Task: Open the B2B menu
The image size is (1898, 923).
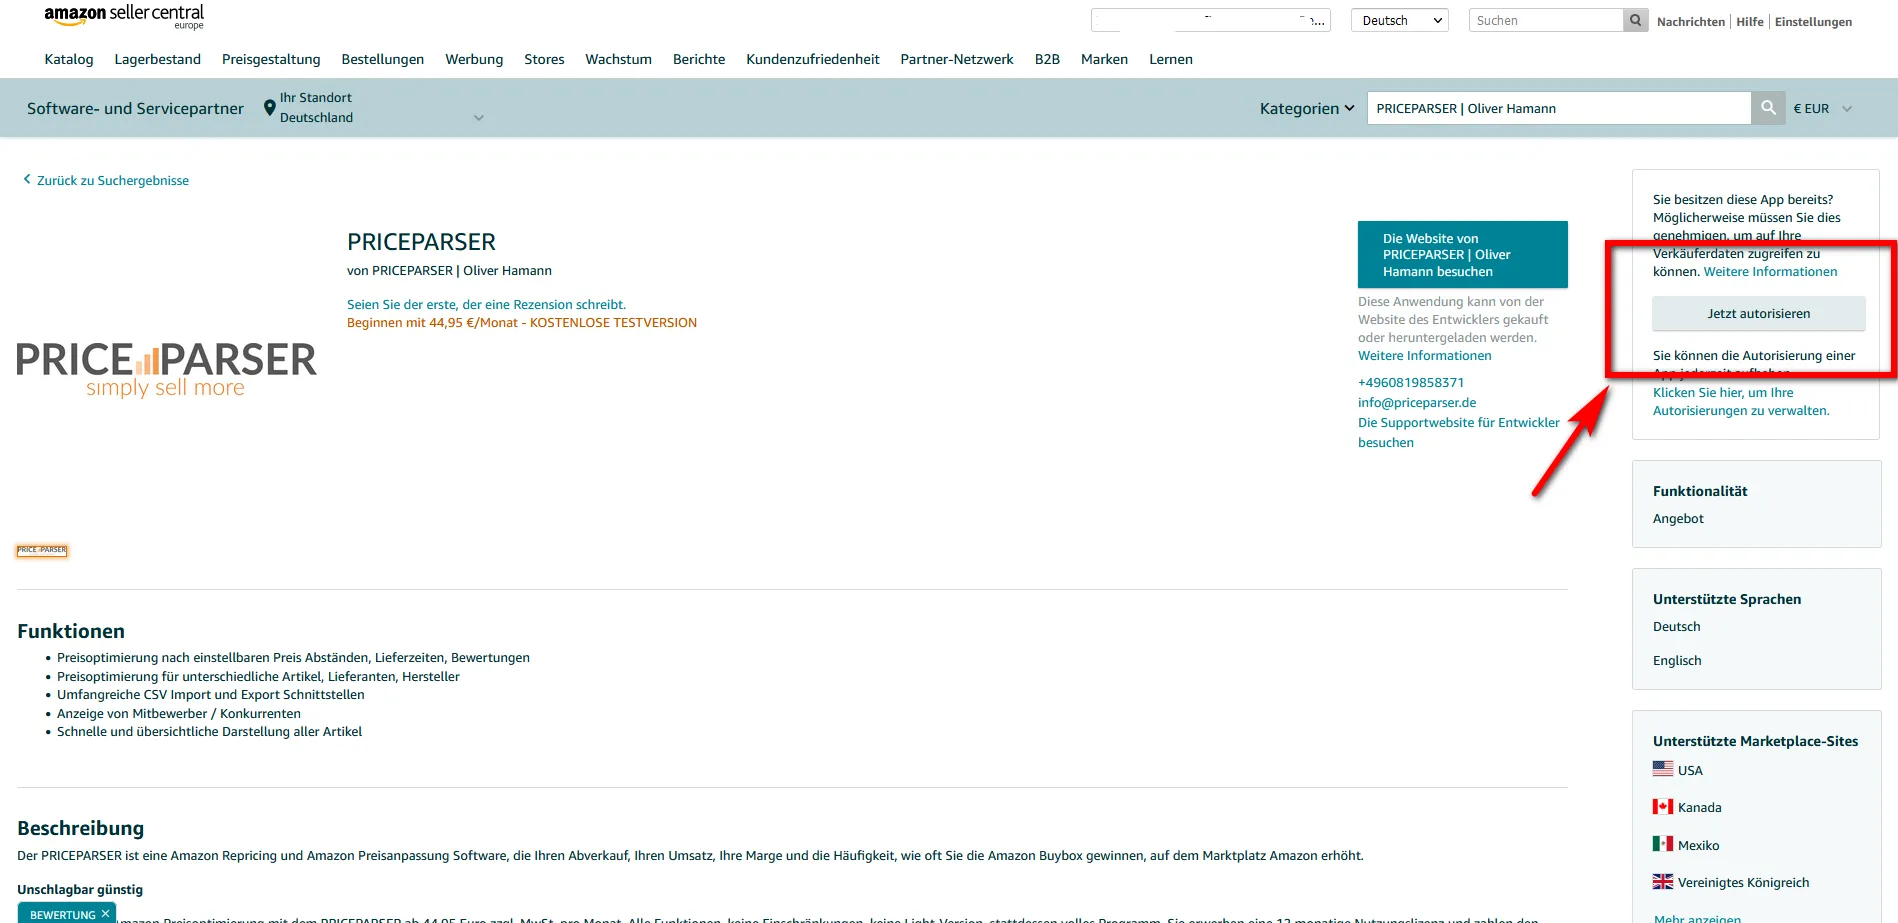Action: pos(1047,59)
